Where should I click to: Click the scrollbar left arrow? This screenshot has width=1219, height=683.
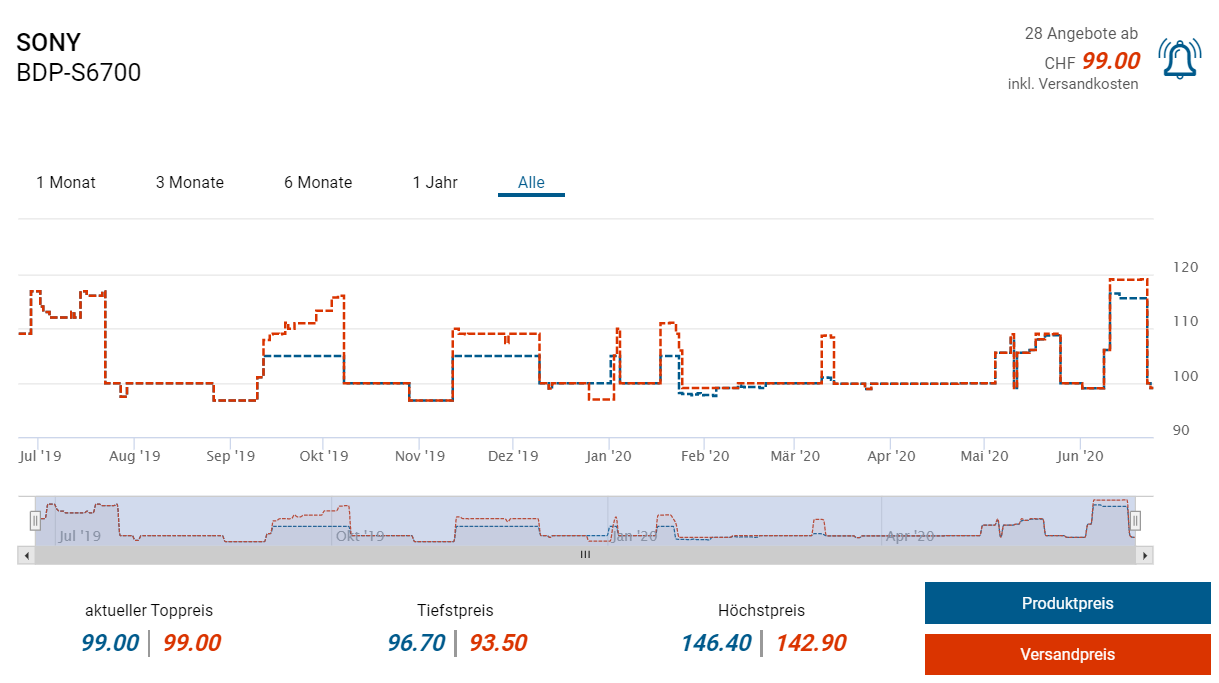click(25, 554)
